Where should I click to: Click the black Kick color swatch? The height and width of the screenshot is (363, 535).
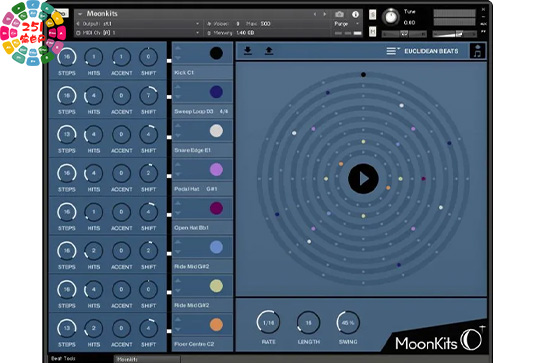coord(216,53)
